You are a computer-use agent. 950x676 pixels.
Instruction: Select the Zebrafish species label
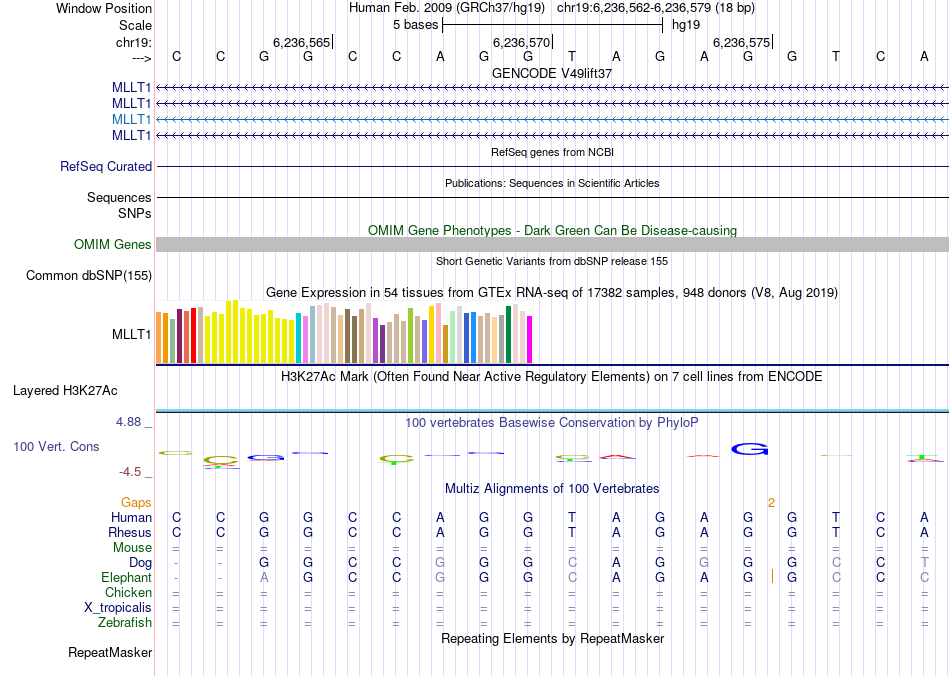tap(125, 622)
